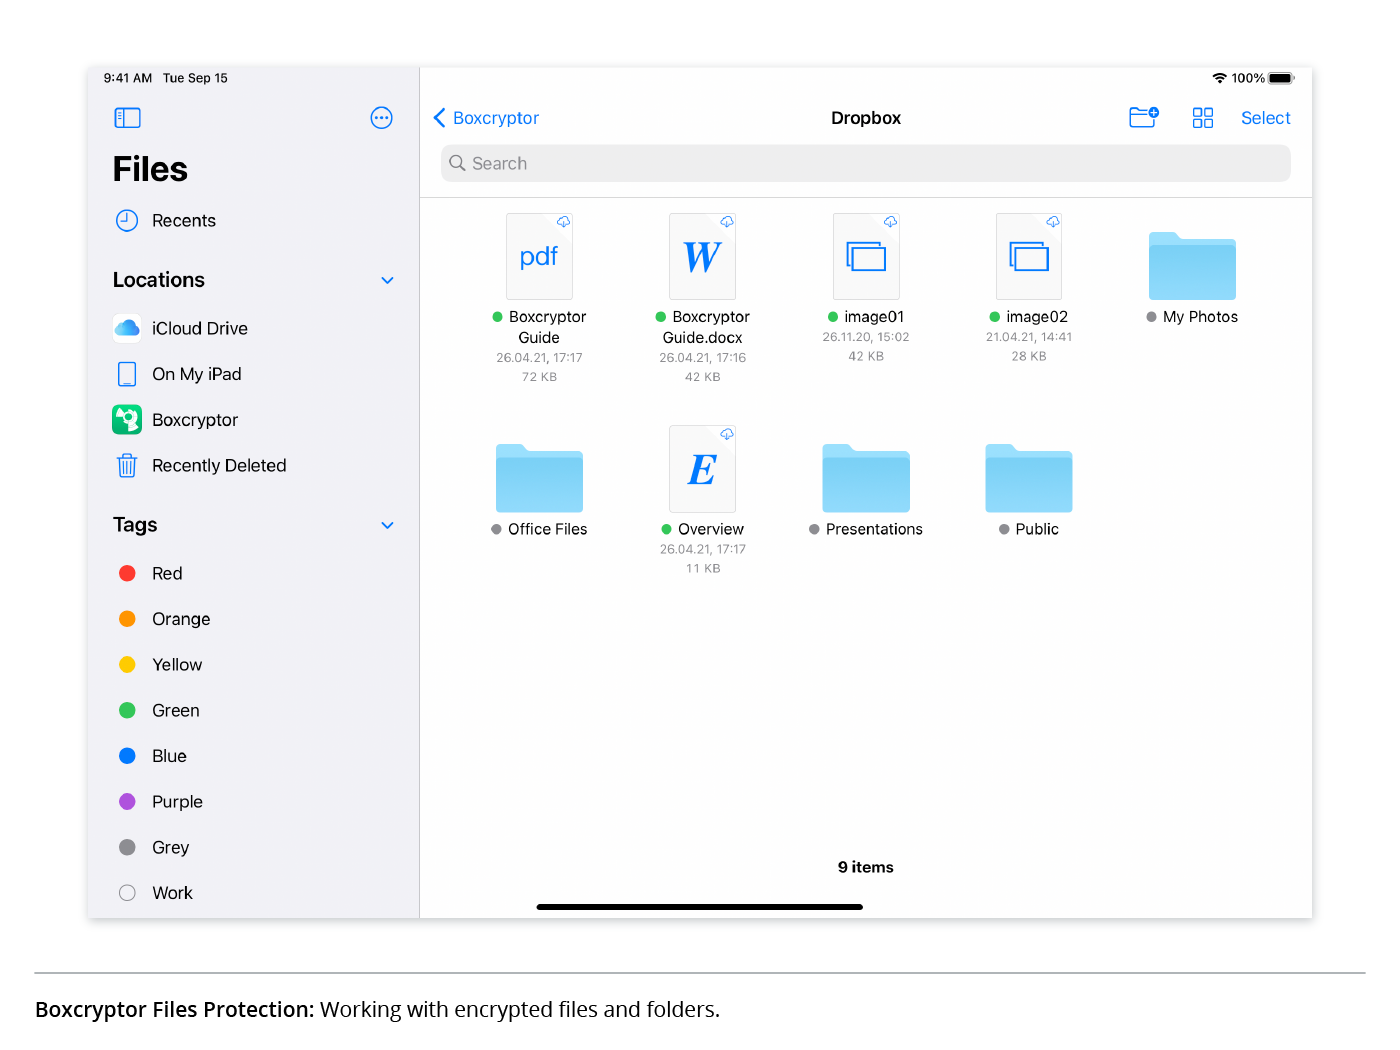Click the Search field
The height and width of the screenshot is (1050, 1400).
coord(866,163)
